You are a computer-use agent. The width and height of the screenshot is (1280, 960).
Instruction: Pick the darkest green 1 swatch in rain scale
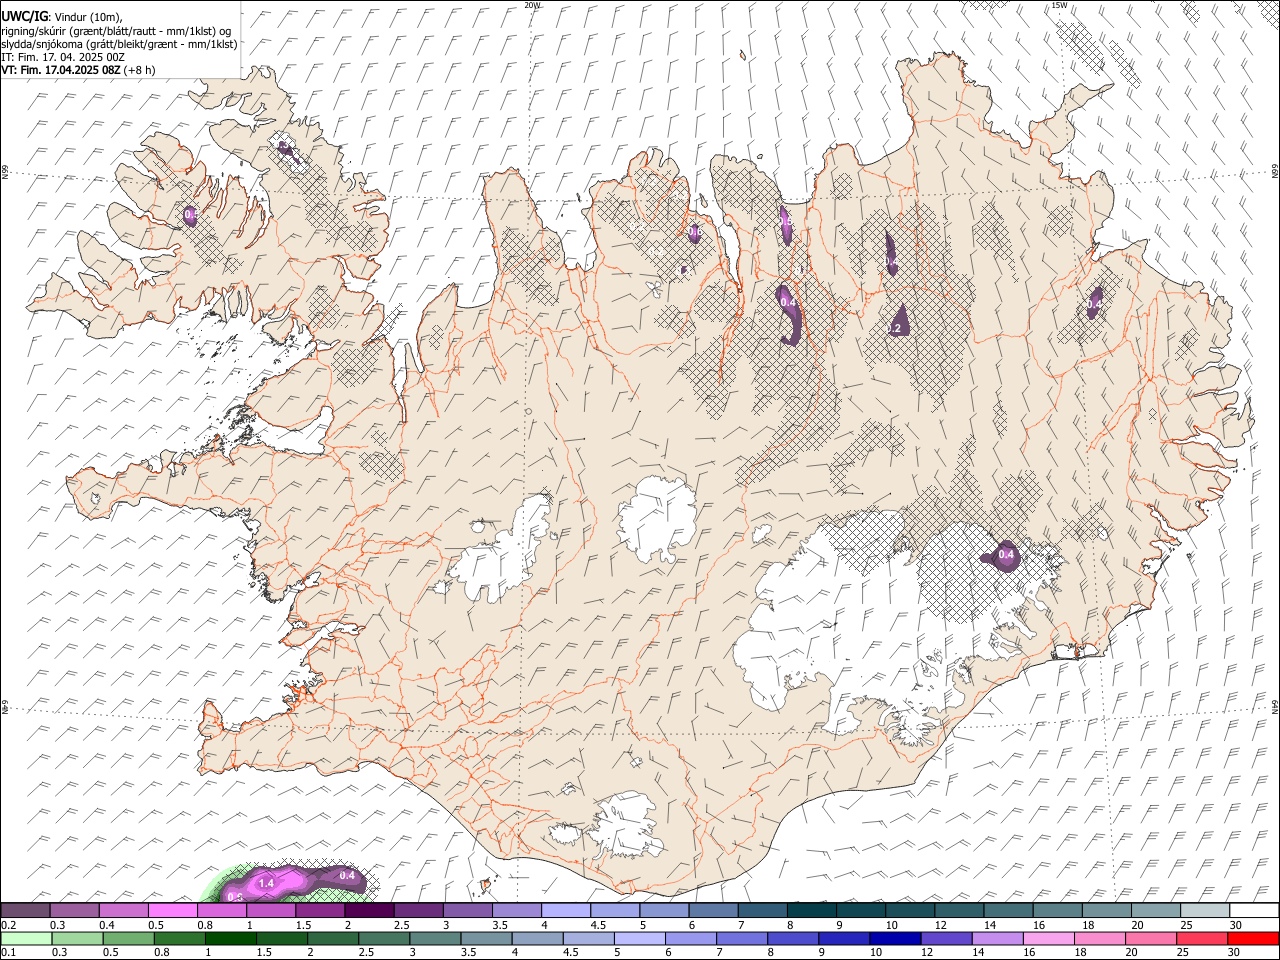click(x=231, y=939)
